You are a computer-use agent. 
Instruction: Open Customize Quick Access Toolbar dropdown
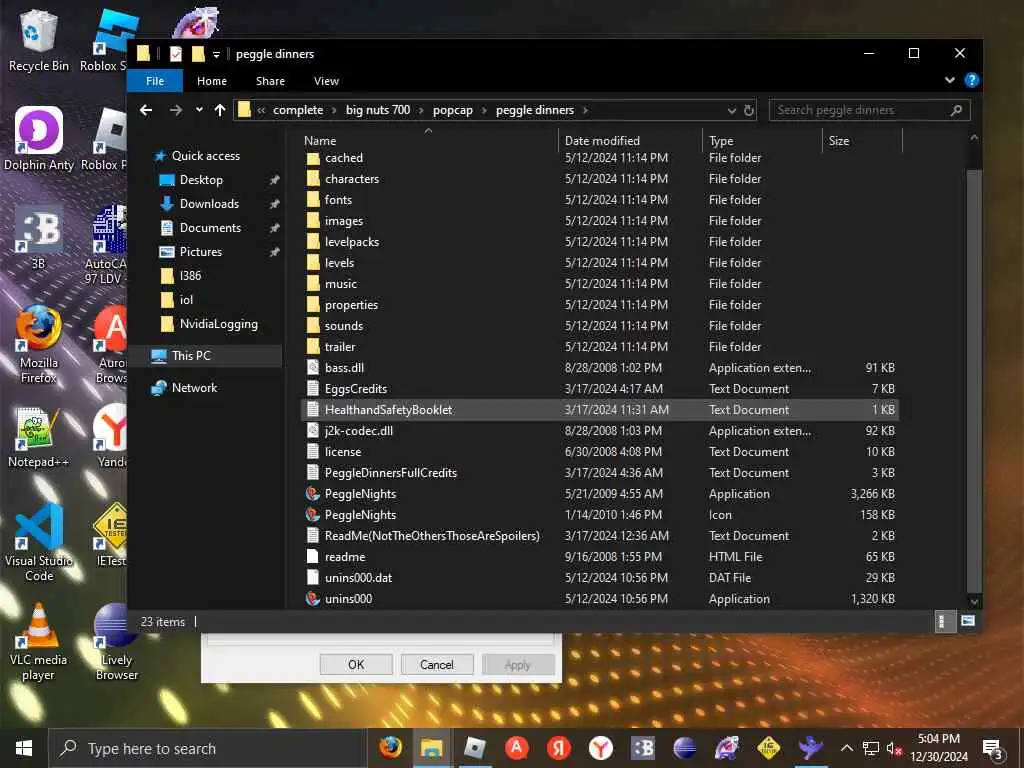pos(216,55)
